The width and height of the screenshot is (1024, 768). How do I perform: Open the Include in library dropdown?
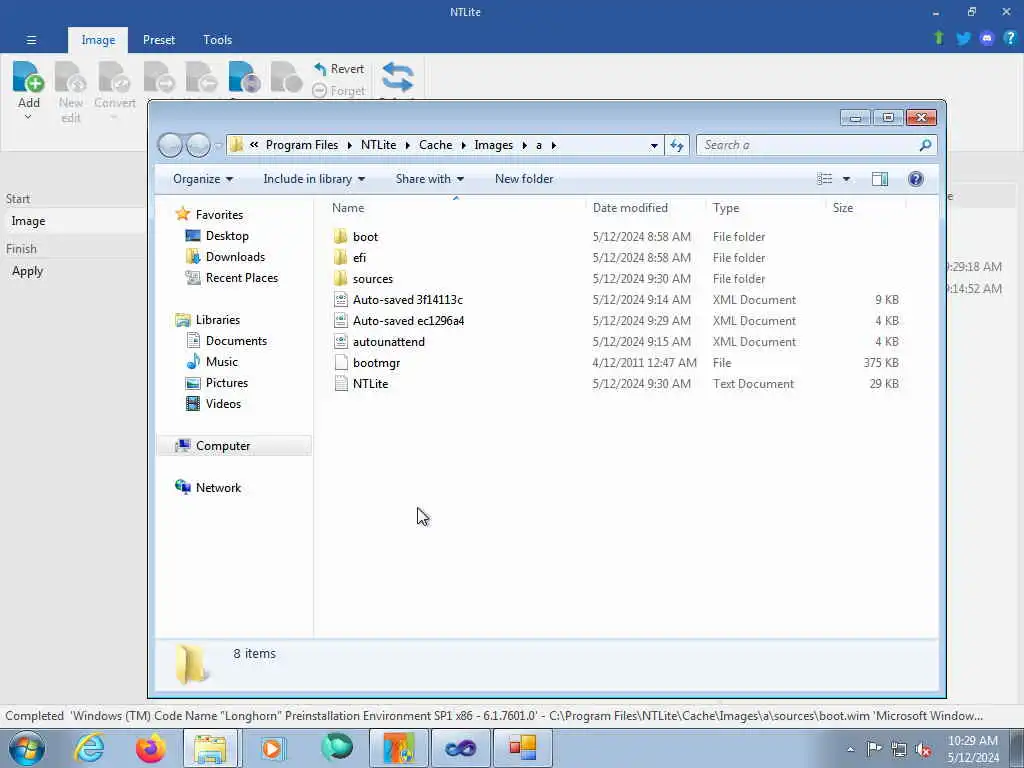tap(314, 179)
